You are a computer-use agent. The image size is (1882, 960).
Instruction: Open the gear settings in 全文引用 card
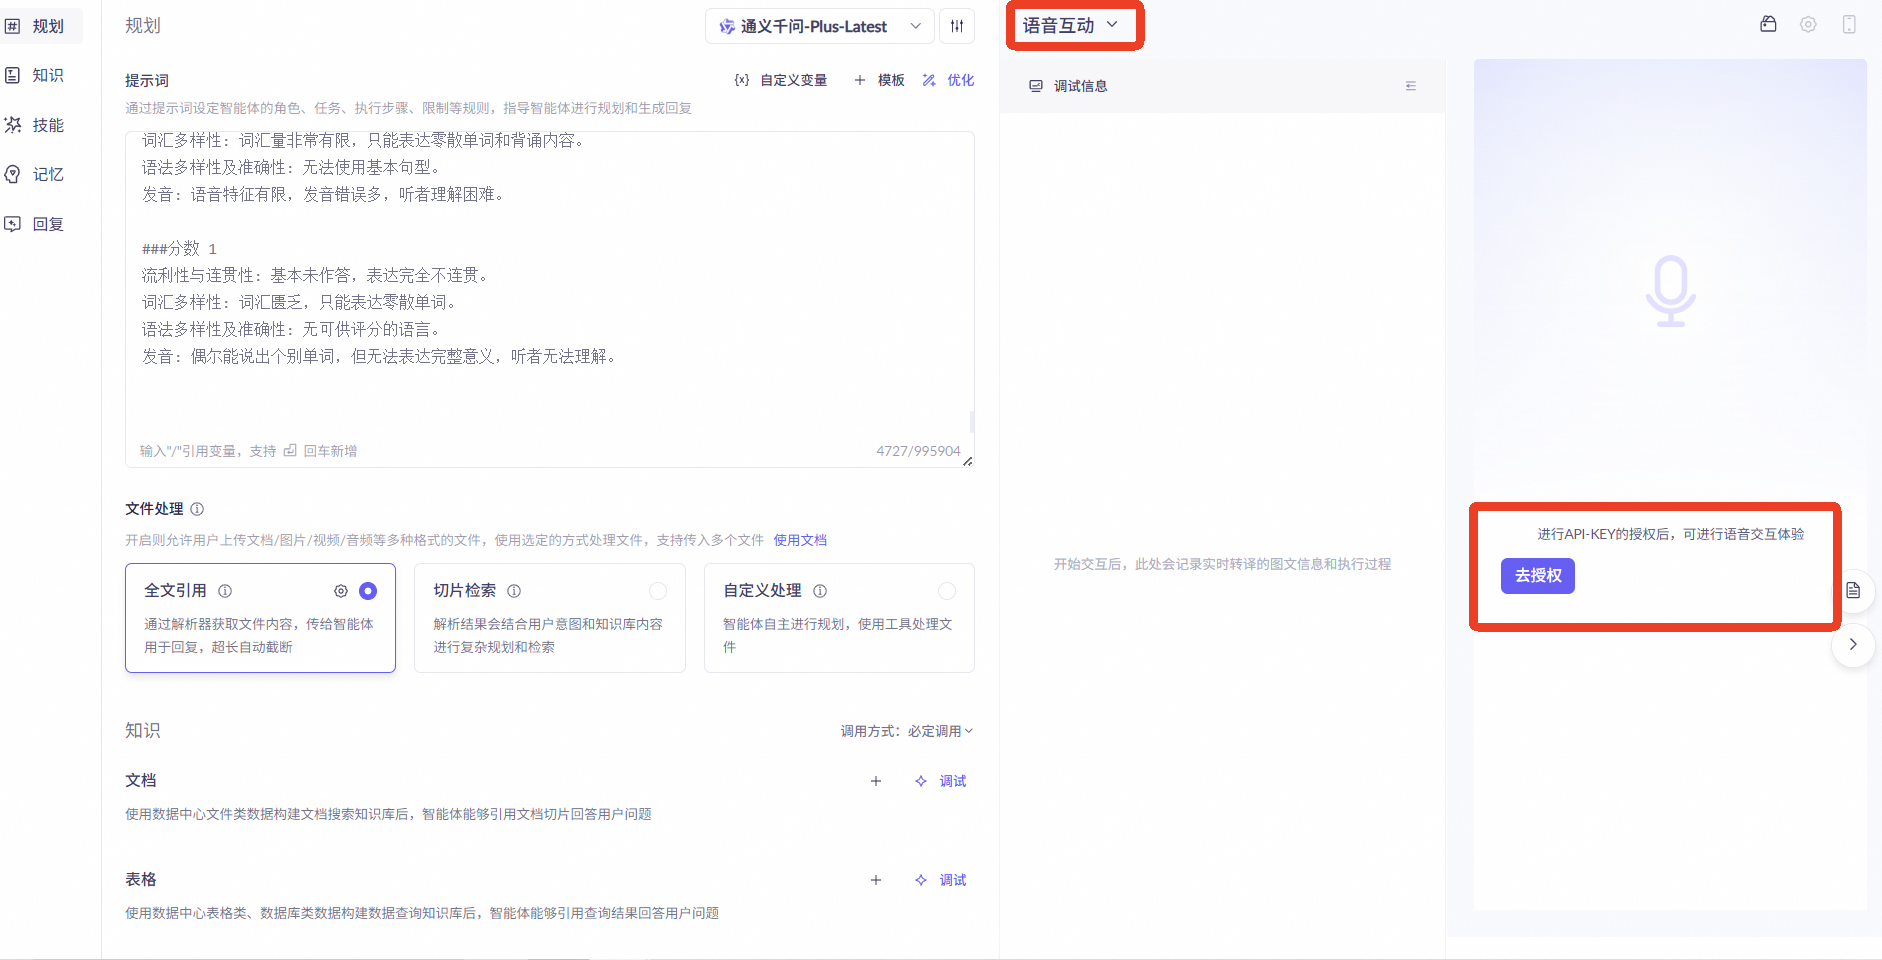coord(341,591)
